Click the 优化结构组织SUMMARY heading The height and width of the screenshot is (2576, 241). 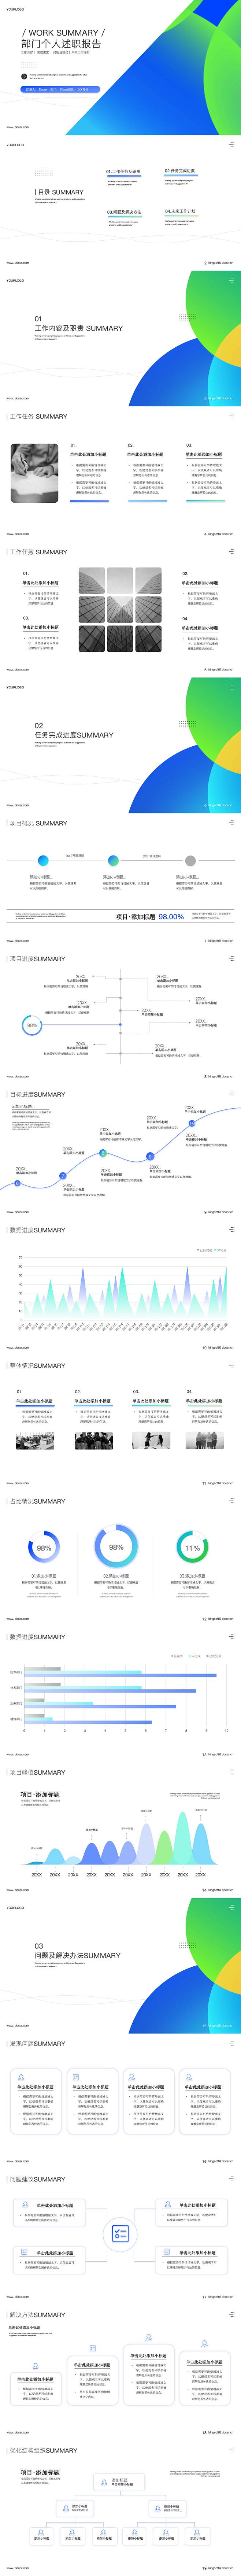[42, 2450]
